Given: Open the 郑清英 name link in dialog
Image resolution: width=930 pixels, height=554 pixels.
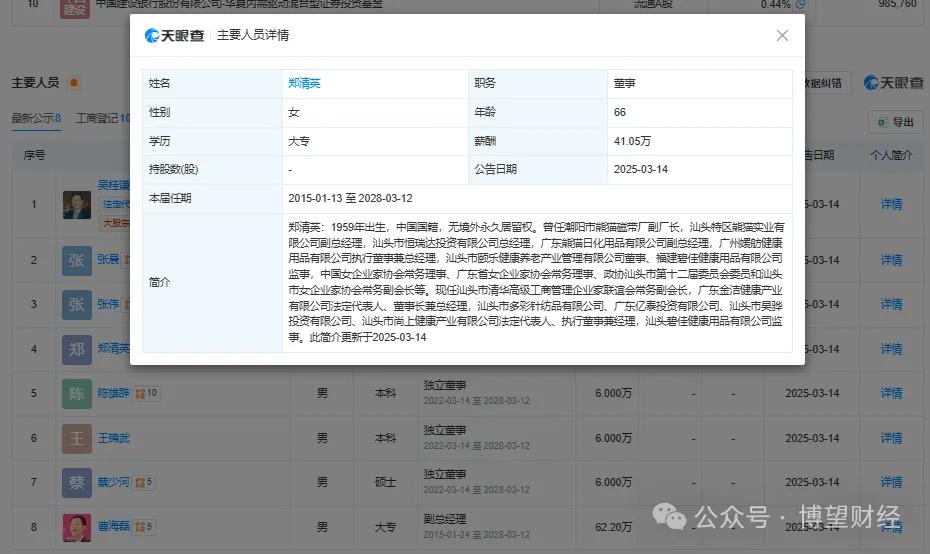Looking at the screenshot, I should tap(304, 84).
